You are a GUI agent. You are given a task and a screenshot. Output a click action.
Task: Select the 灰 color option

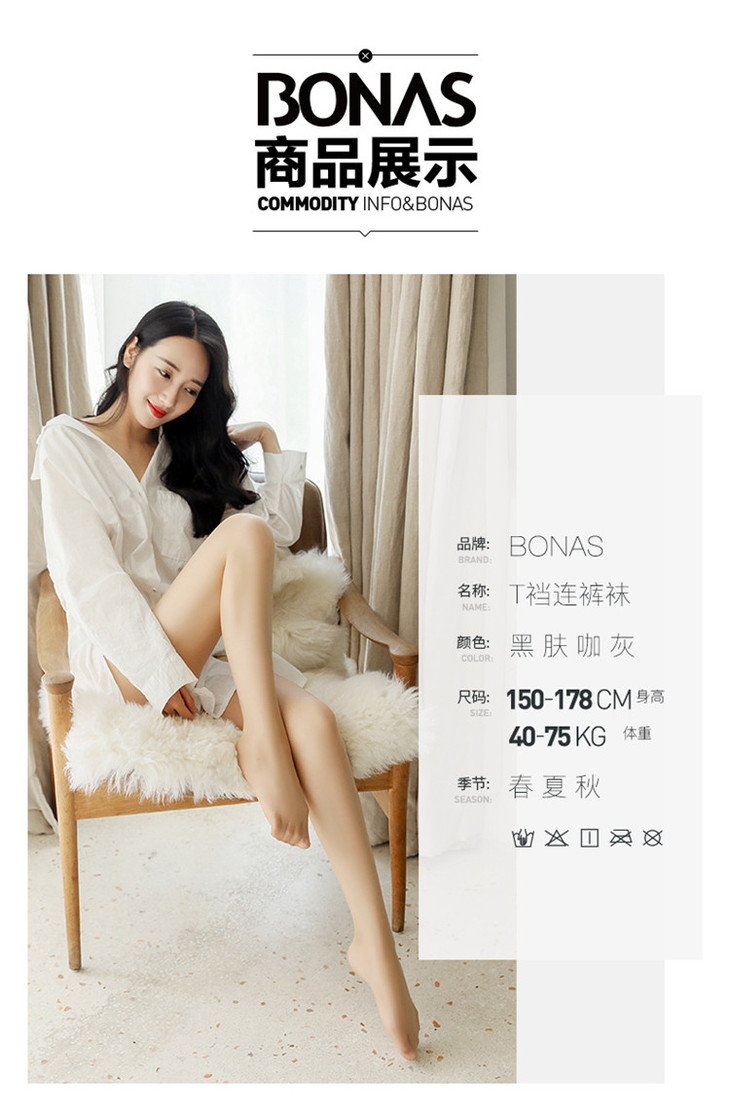(622, 646)
